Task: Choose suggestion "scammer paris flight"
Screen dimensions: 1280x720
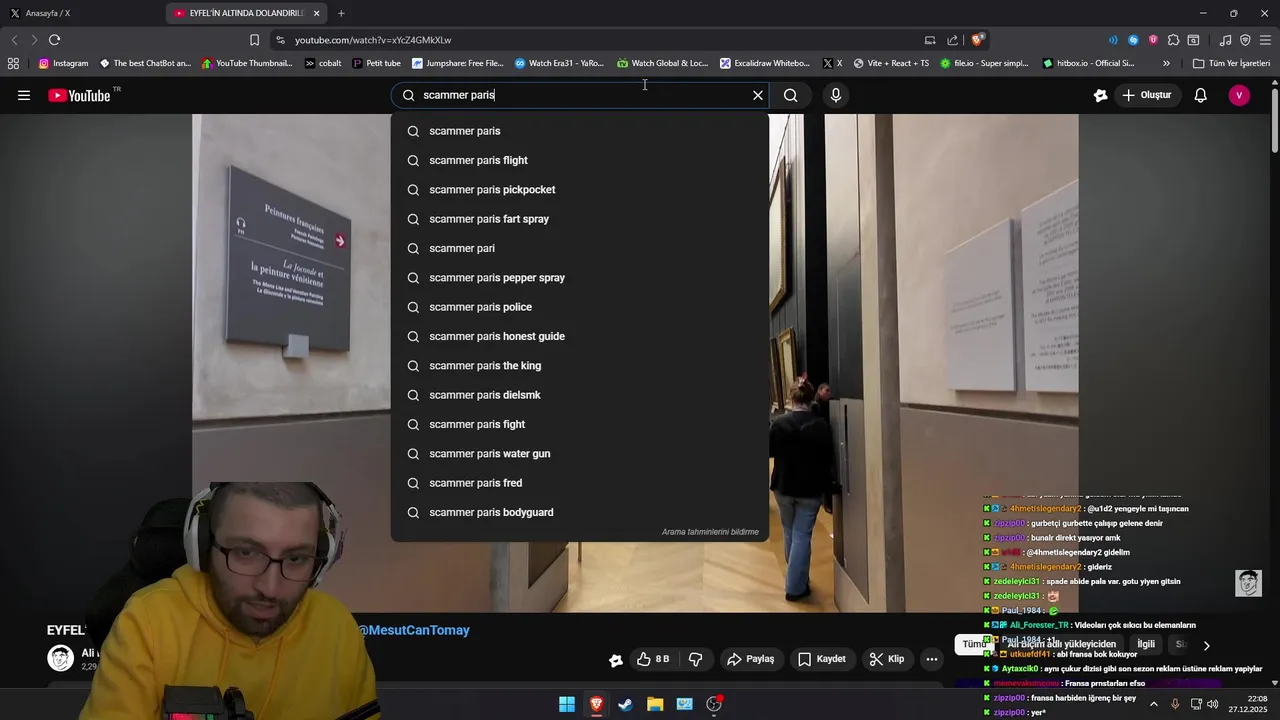Action: [579, 160]
